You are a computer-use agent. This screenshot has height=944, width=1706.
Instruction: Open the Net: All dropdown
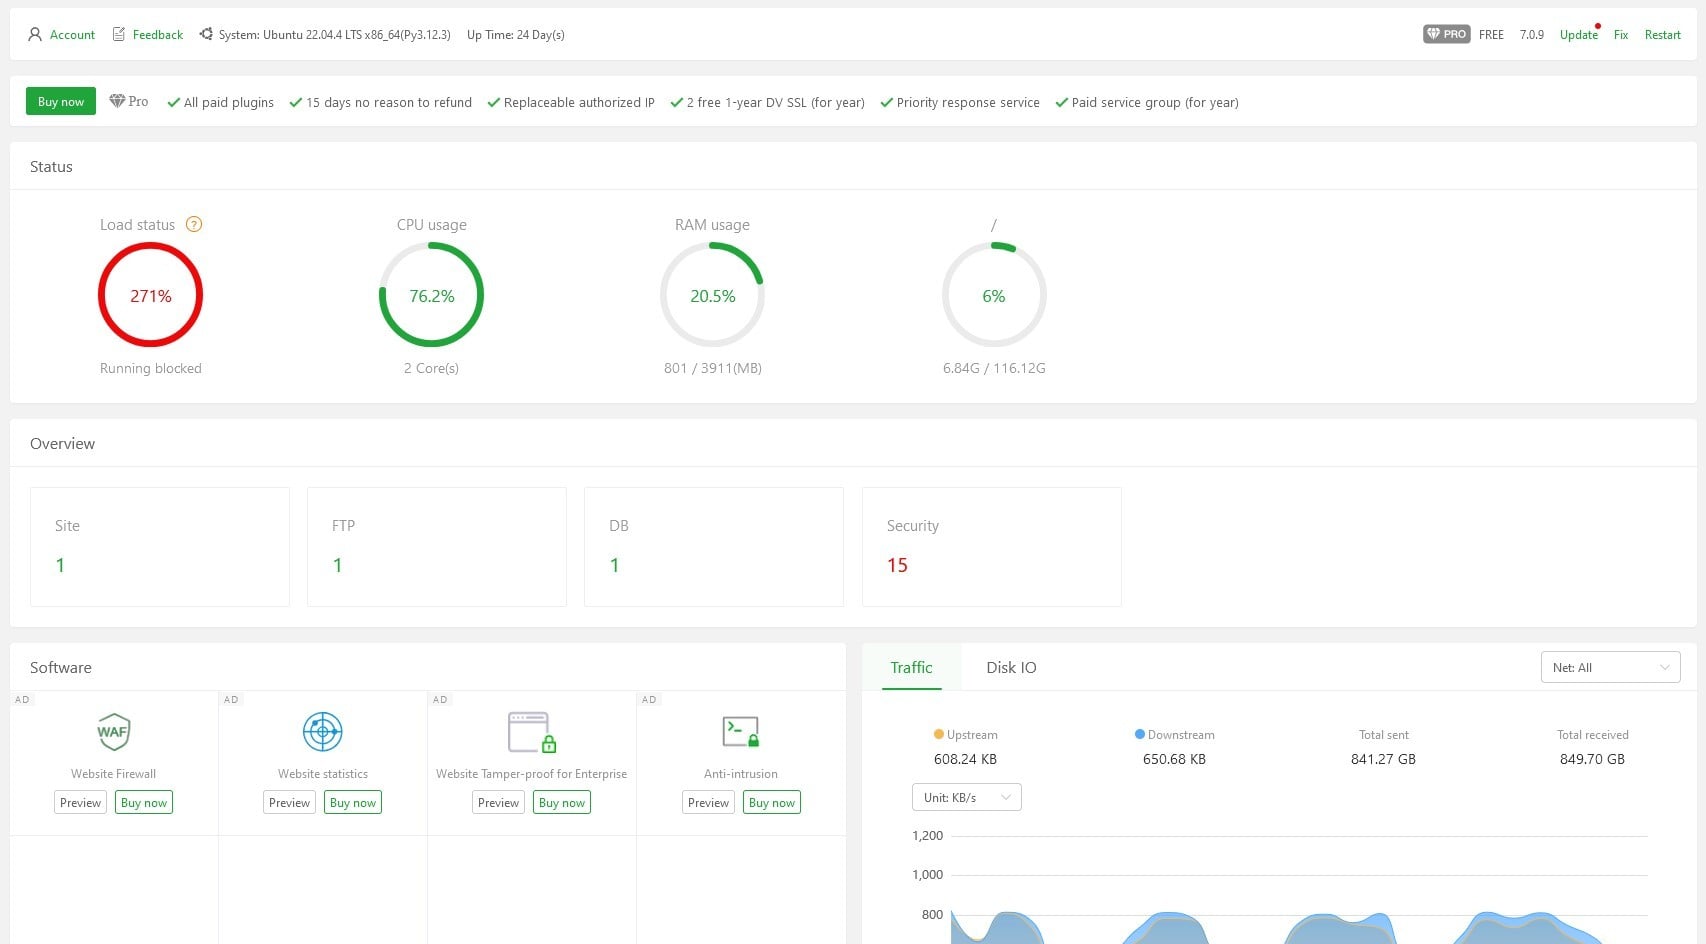pos(1610,667)
